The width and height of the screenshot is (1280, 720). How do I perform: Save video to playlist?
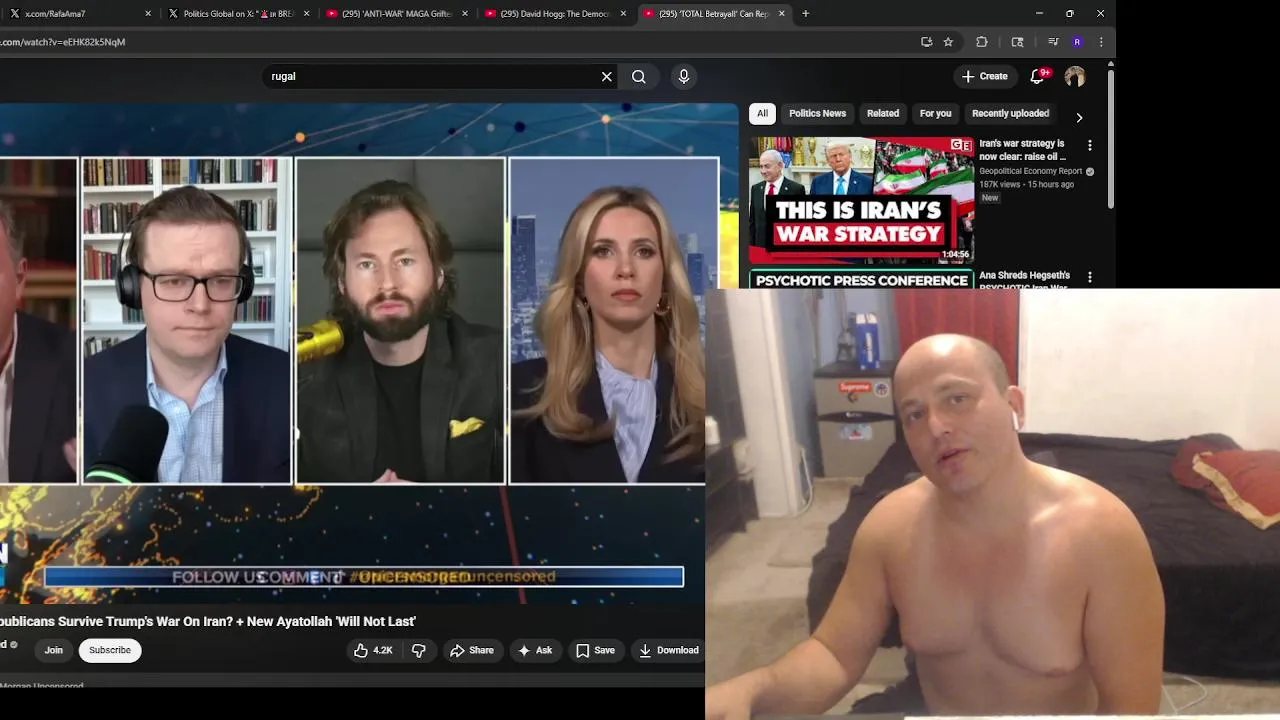point(595,650)
